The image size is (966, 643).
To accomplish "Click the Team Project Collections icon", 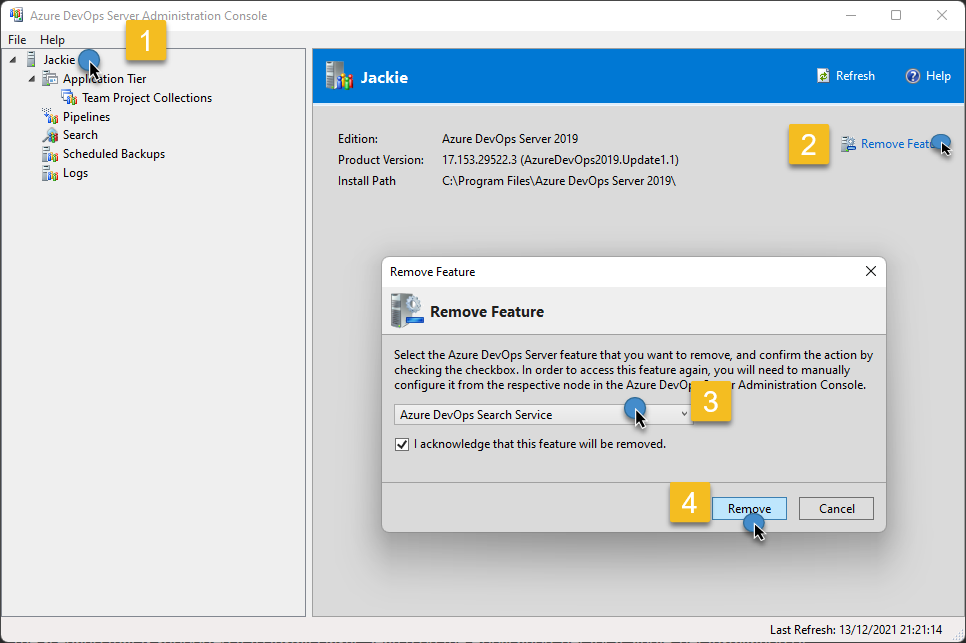I will pos(69,98).
